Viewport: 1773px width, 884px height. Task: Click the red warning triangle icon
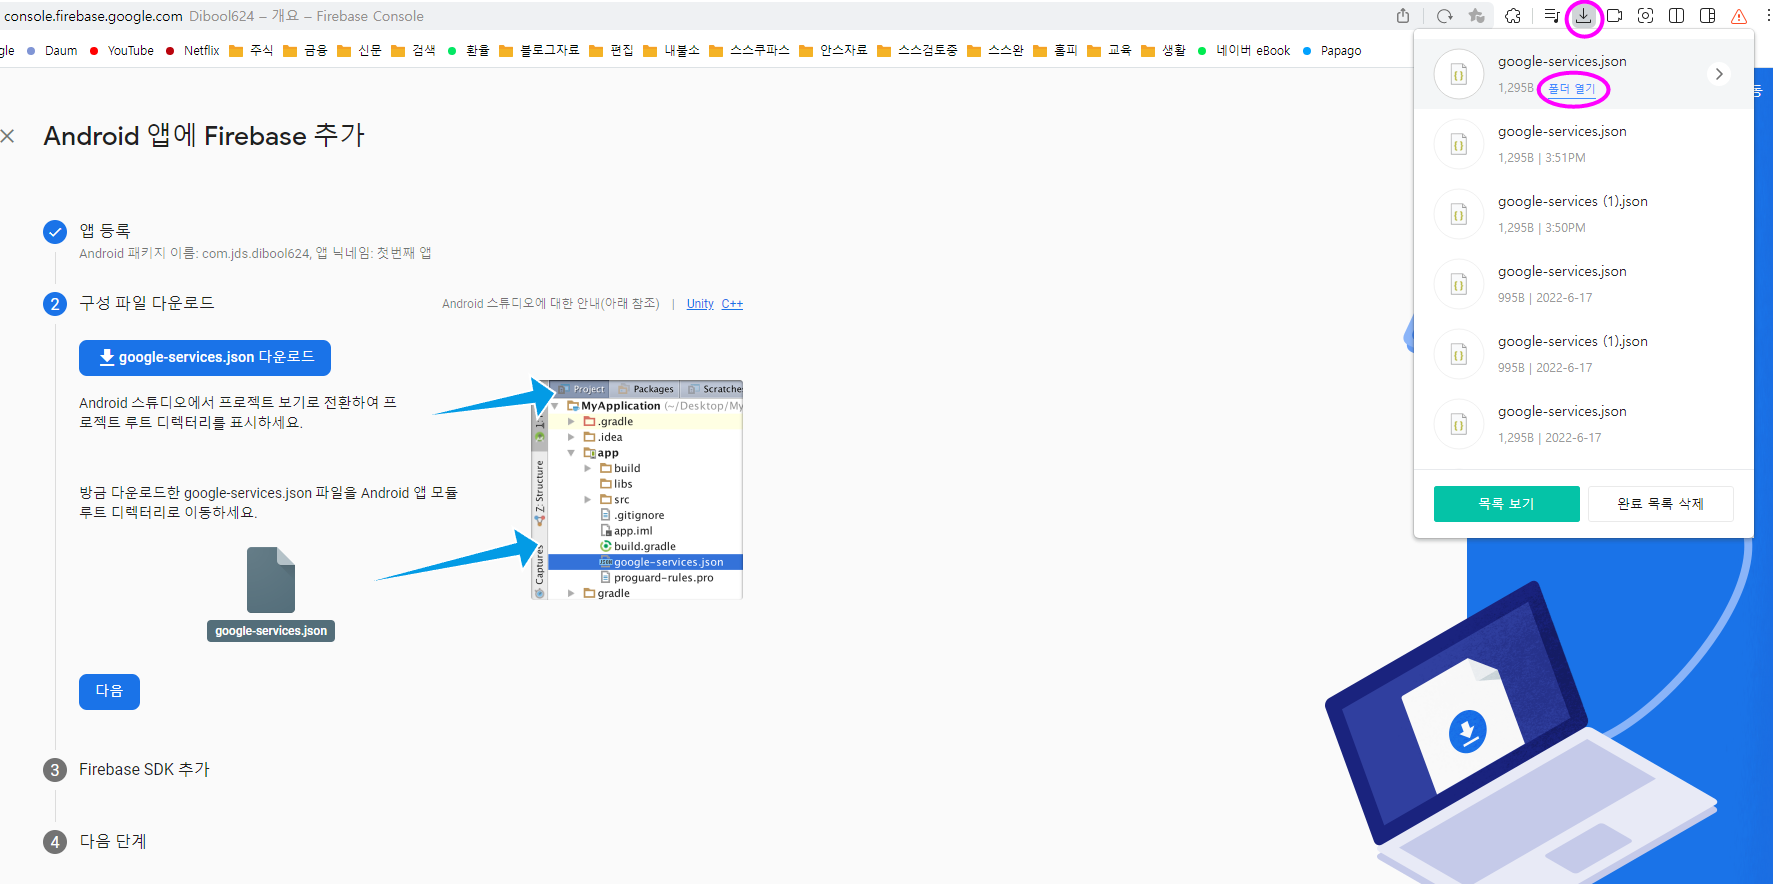(x=1739, y=16)
